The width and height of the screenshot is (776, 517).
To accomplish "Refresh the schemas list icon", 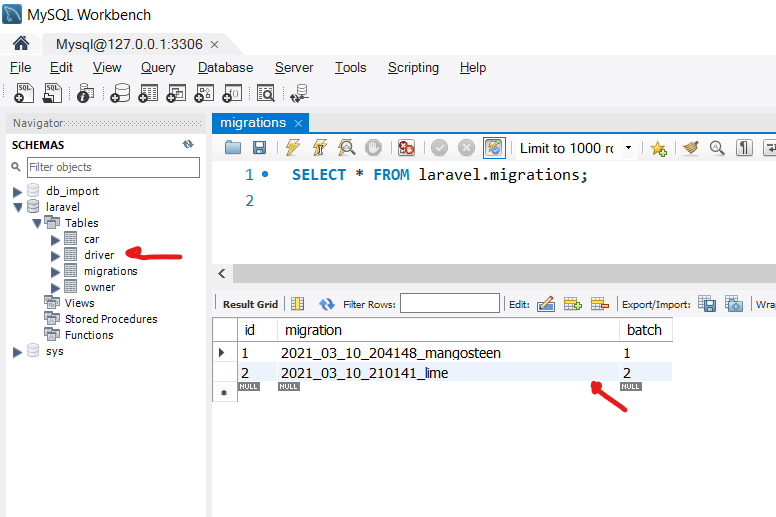I will (188, 144).
